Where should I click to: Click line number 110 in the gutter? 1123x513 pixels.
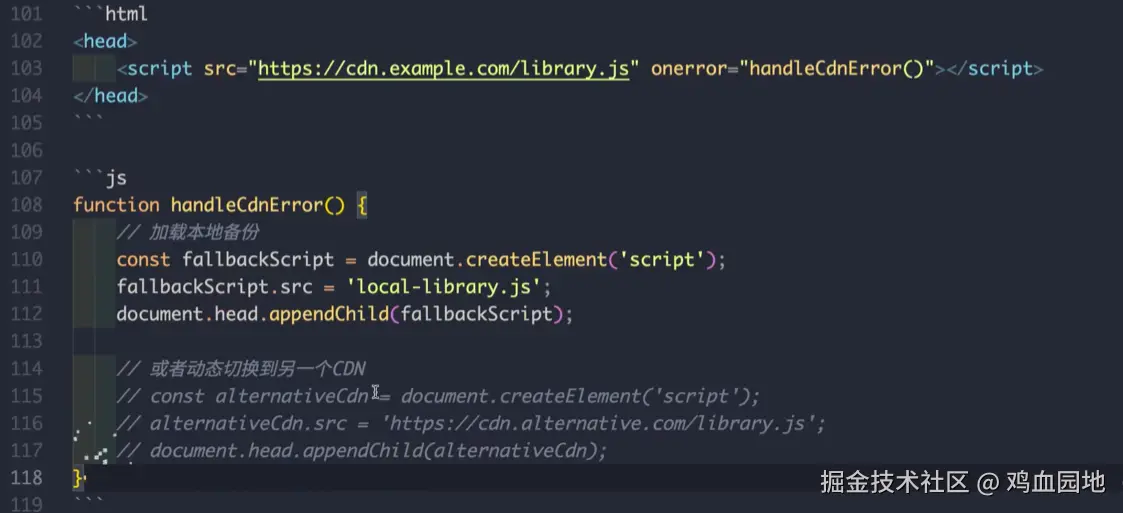(x=26, y=259)
